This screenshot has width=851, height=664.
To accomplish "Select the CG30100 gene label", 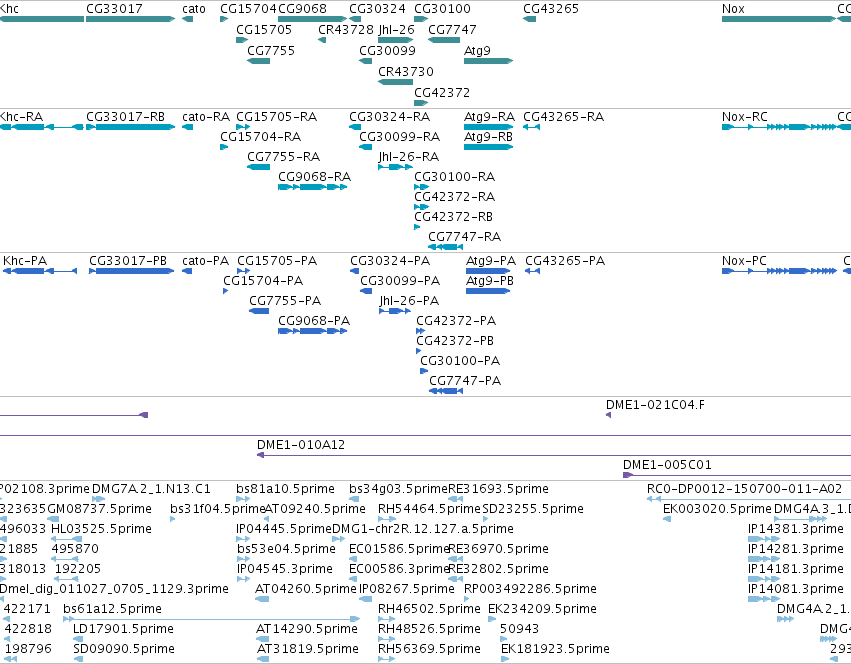I will pyautogui.click(x=442, y=9).
